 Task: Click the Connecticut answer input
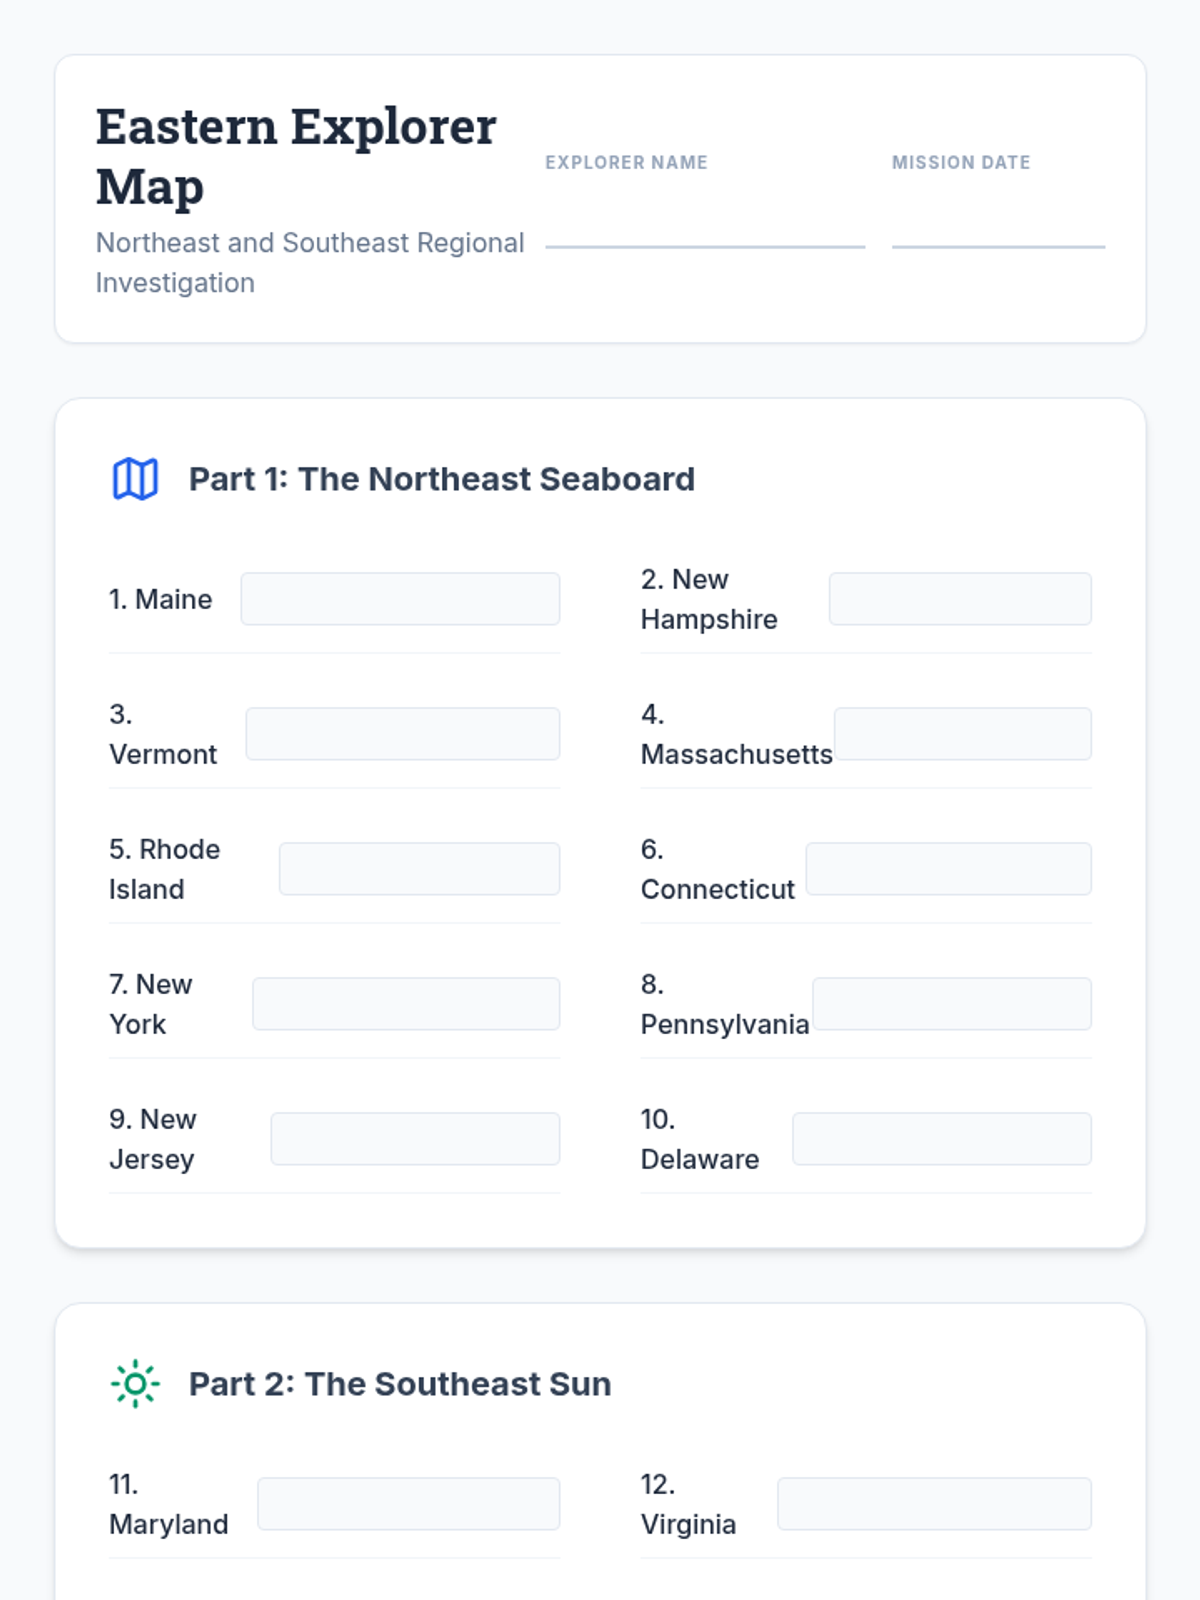point(948,869)
